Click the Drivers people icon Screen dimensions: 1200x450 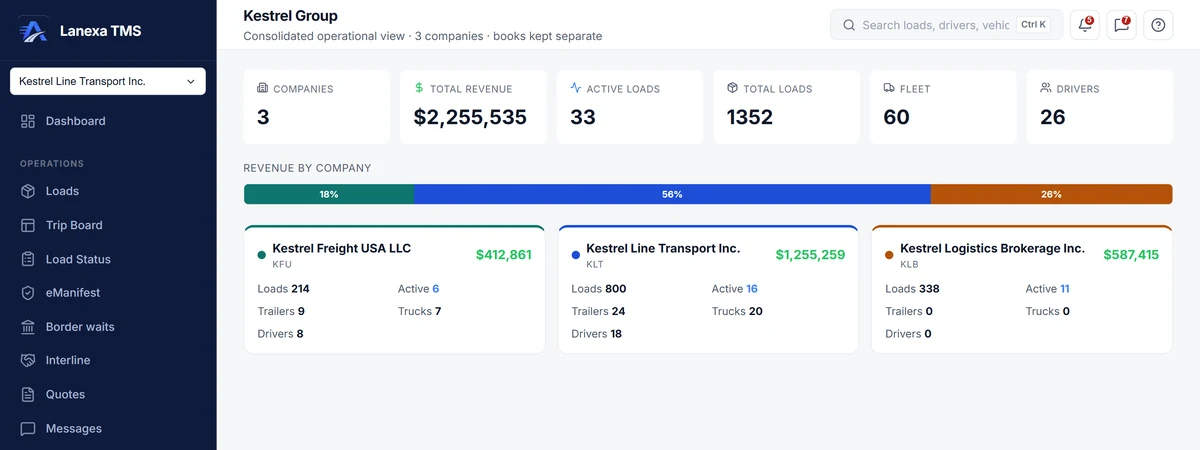coord(1046,88)
